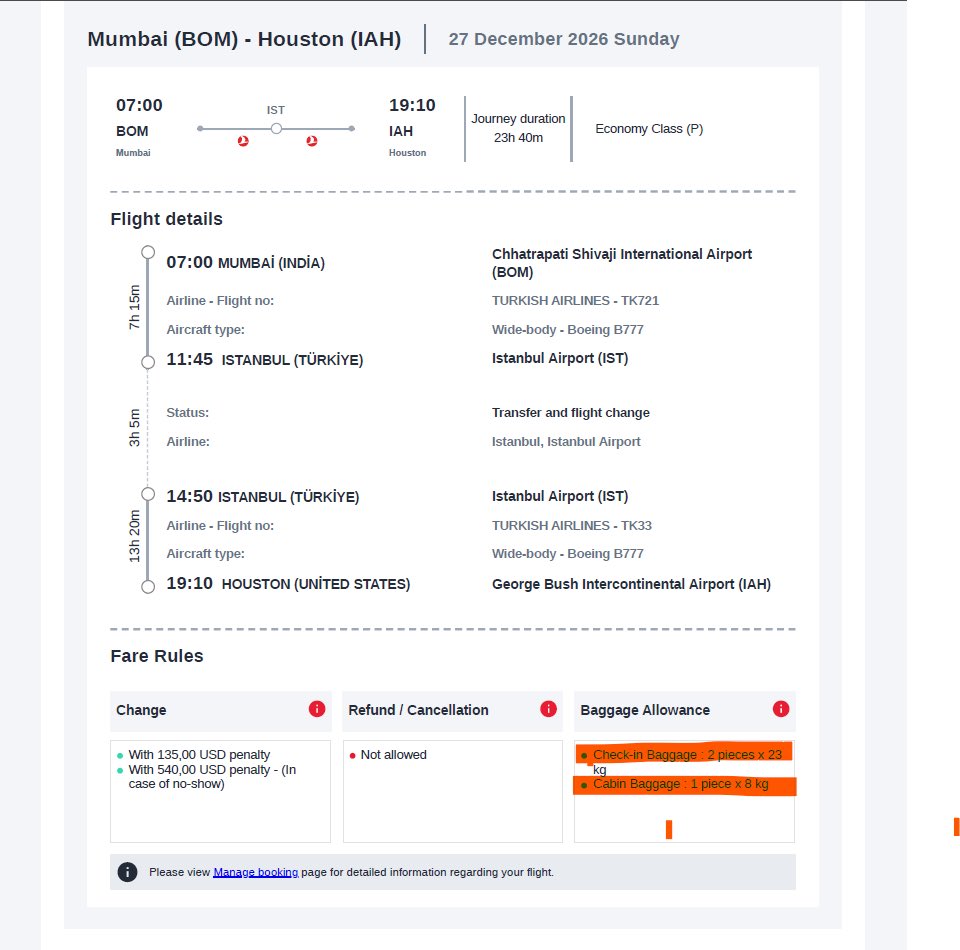Click the 07:00 Mumbai departure timeline node

148,252
